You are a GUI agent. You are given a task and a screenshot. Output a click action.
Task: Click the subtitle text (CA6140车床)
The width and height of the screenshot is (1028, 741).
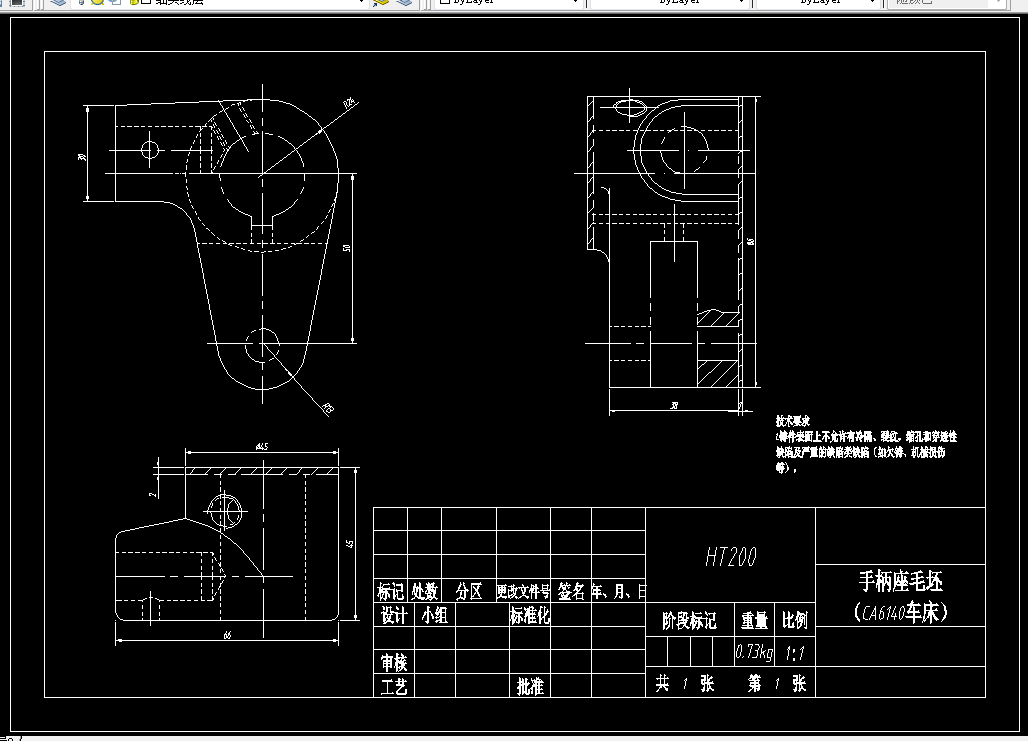901,612
